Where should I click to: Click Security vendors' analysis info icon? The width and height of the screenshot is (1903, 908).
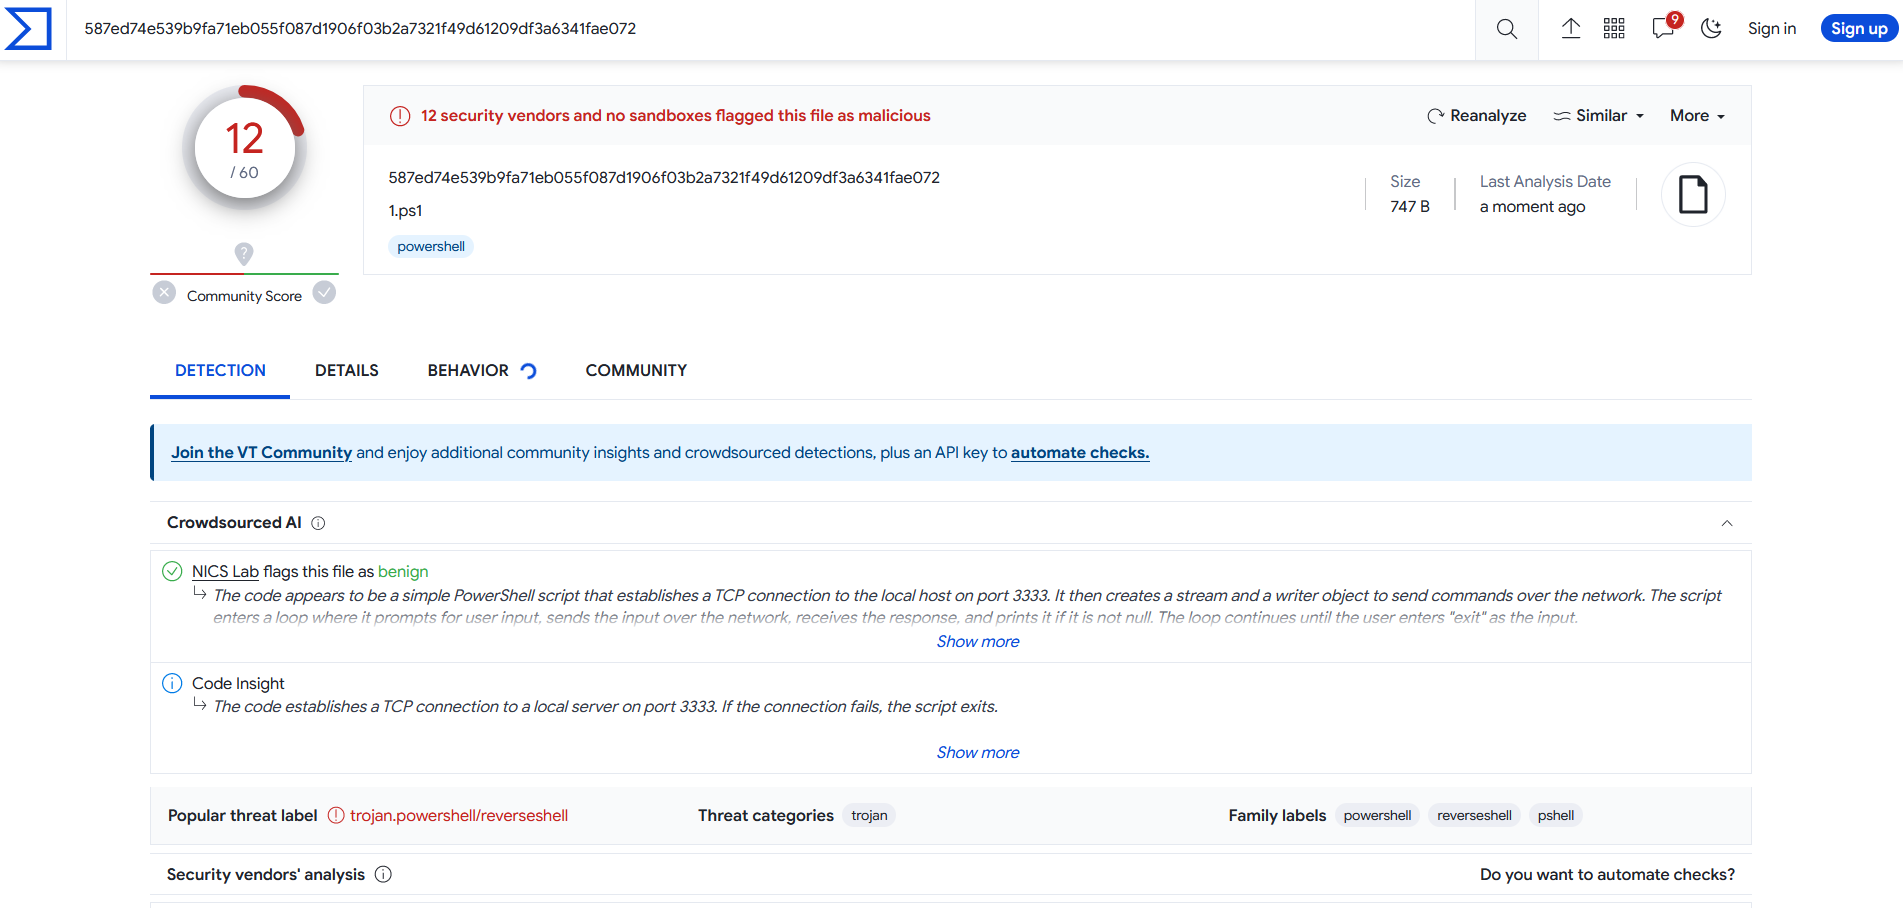coord(383,875)
